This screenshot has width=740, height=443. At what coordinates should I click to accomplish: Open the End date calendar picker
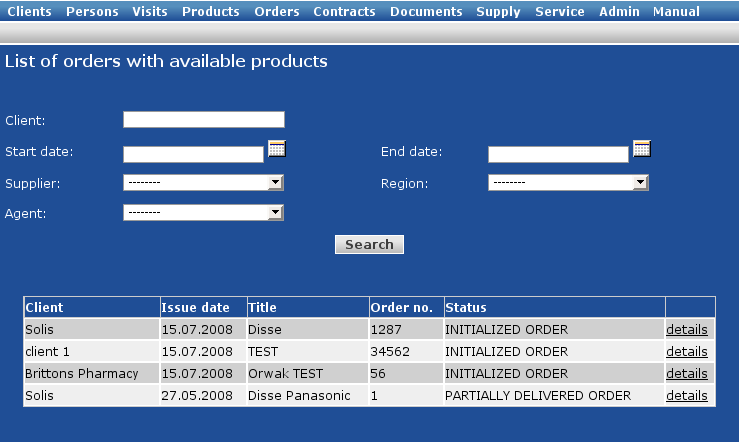(641, 149)
